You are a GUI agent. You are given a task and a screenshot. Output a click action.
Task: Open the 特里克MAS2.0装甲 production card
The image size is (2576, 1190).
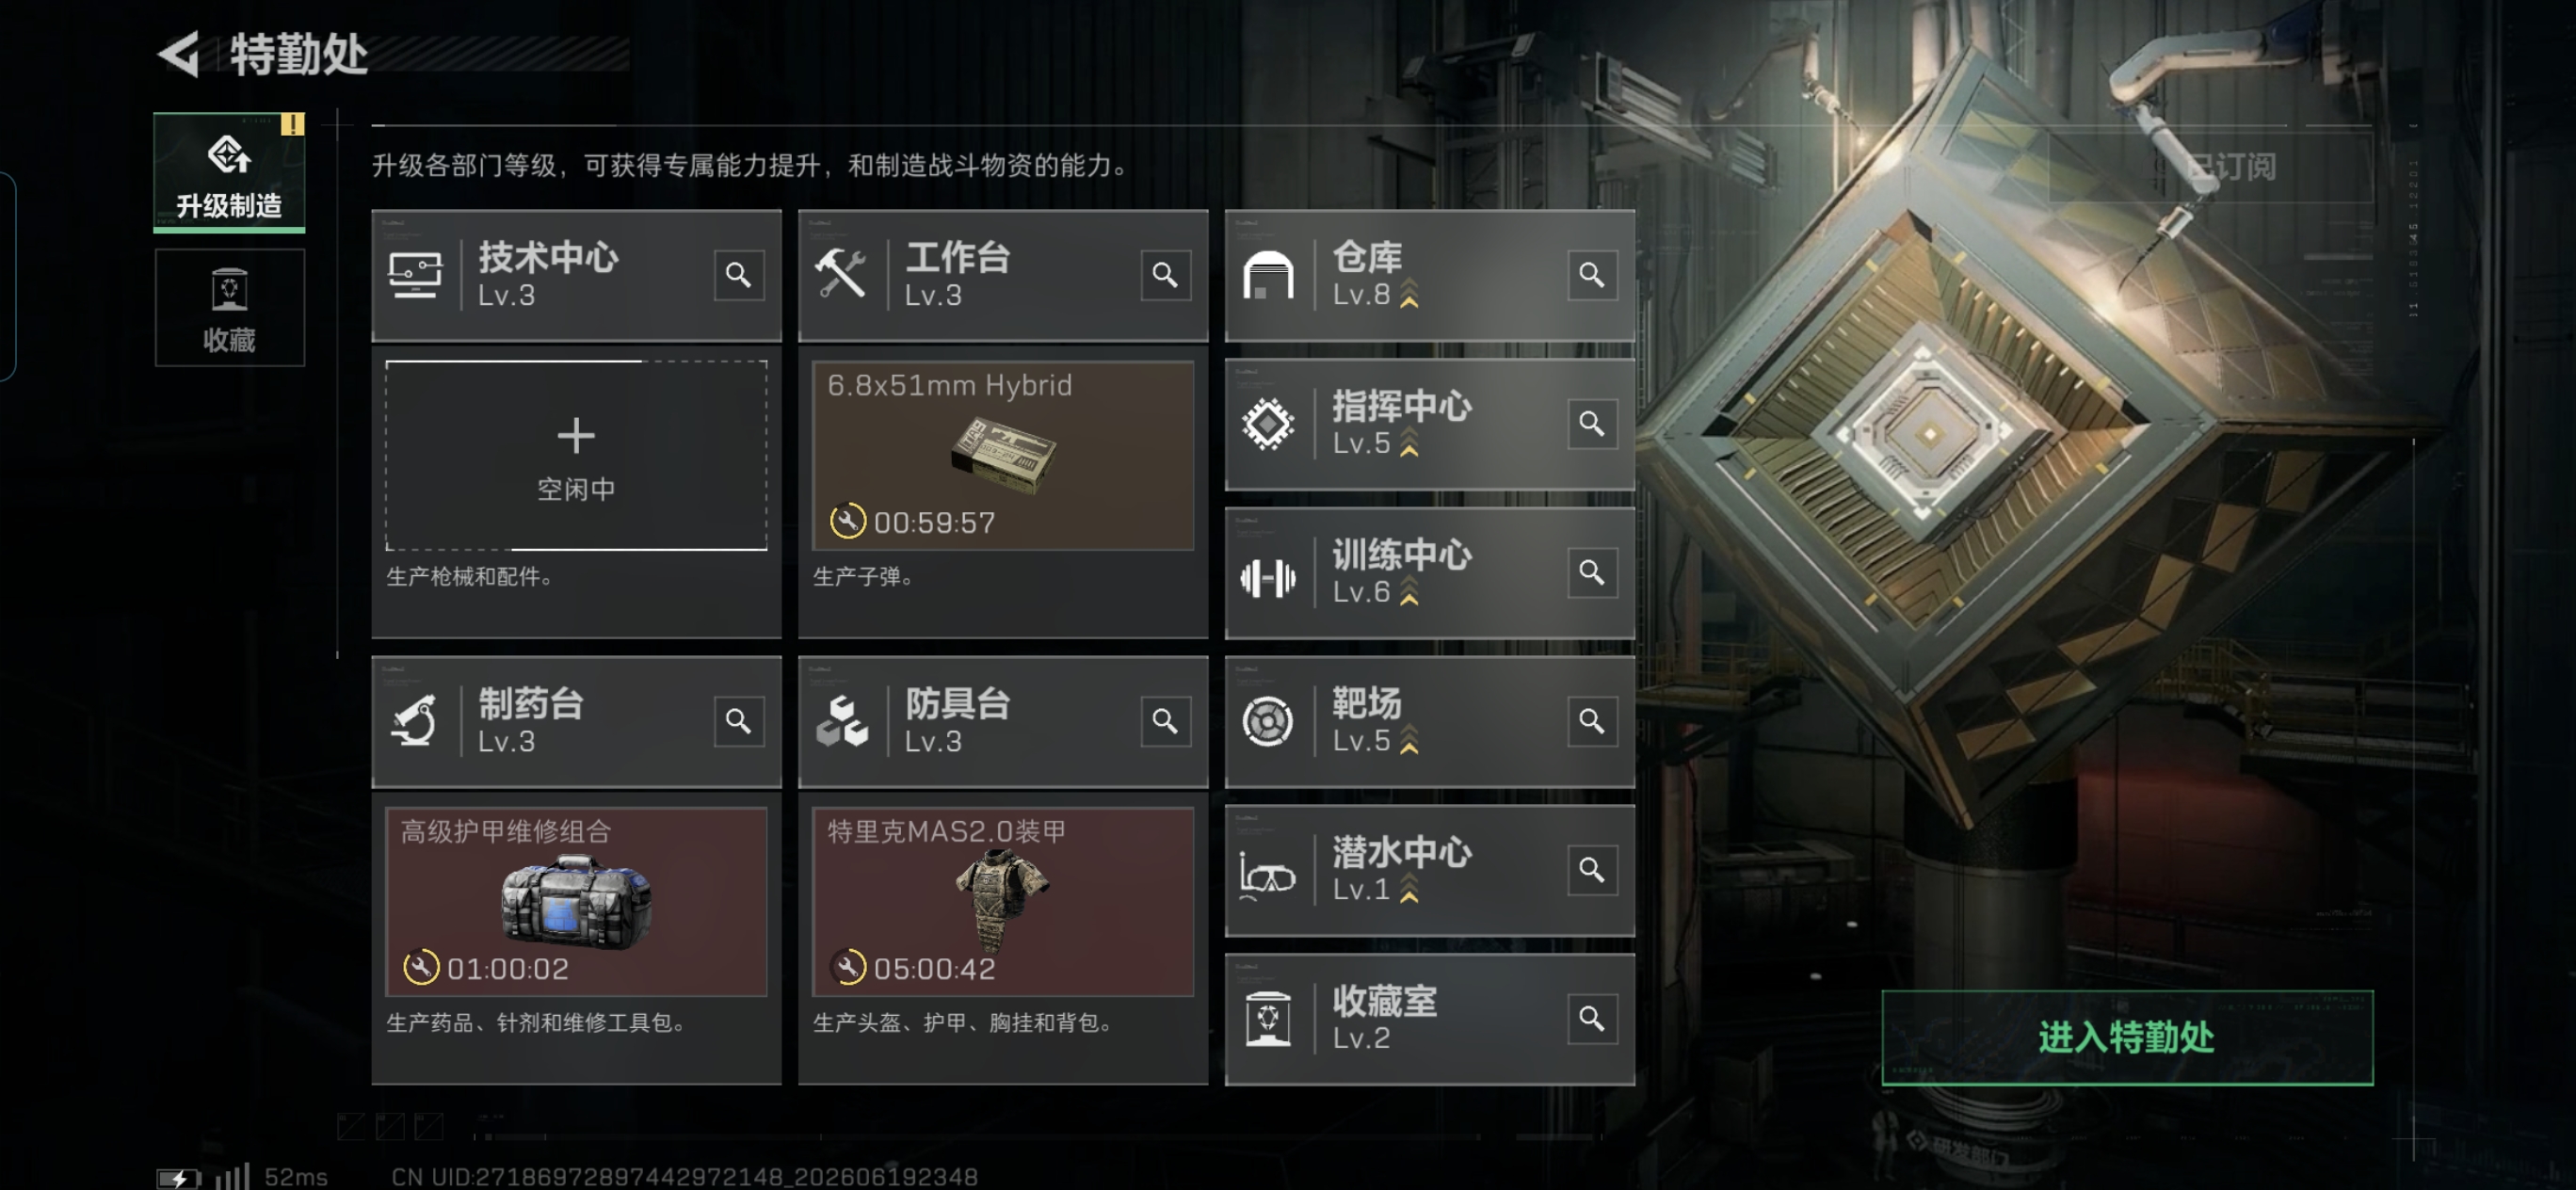click(x=1003, y=901)
